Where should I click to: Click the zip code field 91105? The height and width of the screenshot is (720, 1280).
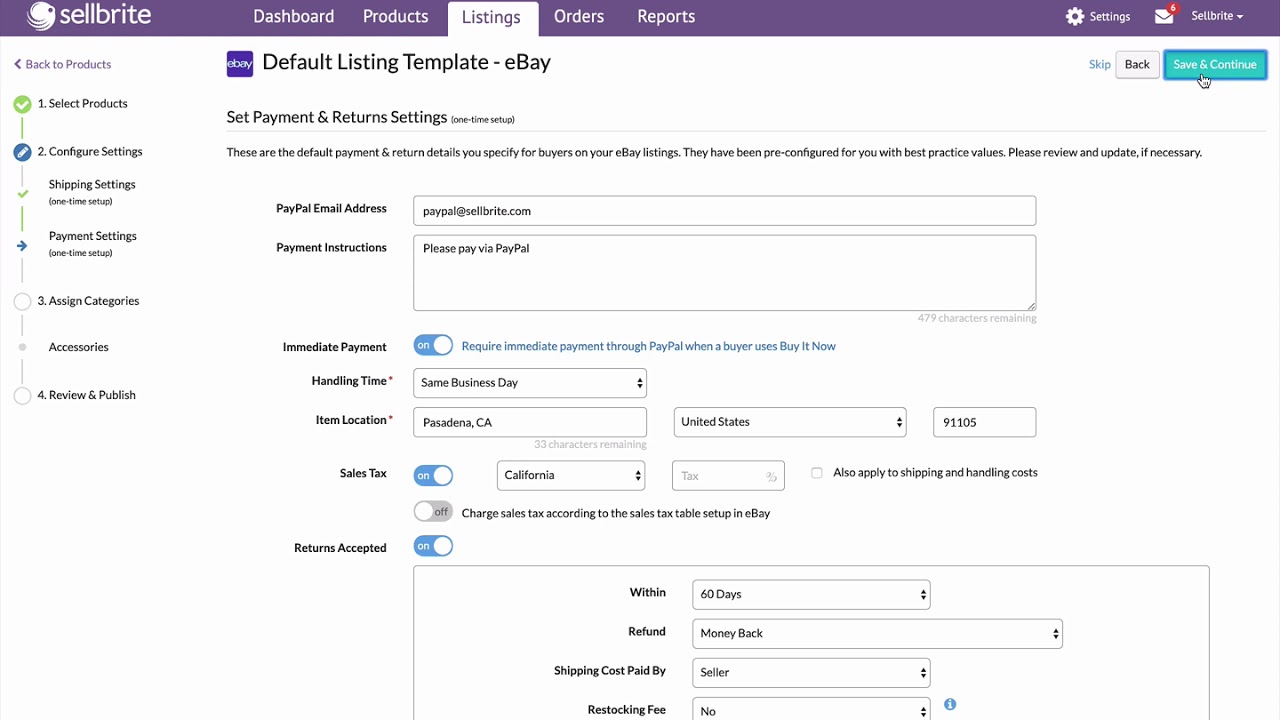(x=984, y=422)
